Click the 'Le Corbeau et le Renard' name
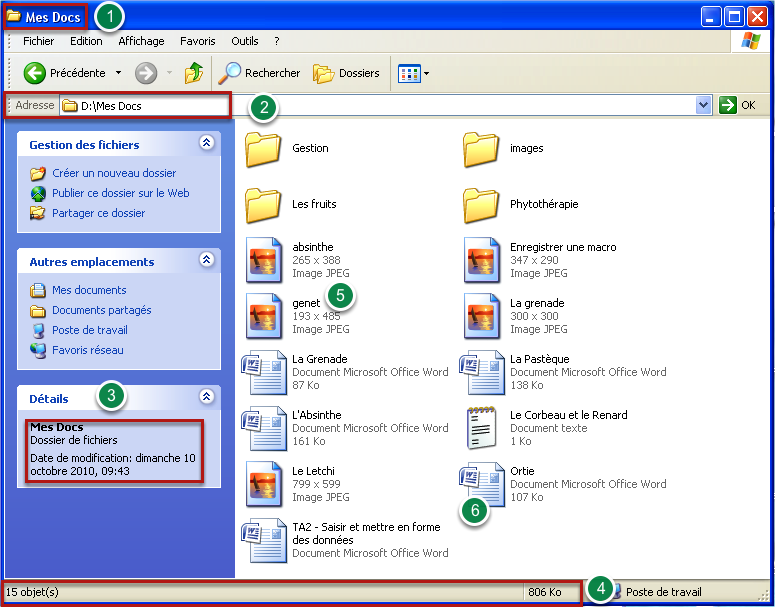The width and height of the screenshot is (775, 607). click(x=569, y=415)
